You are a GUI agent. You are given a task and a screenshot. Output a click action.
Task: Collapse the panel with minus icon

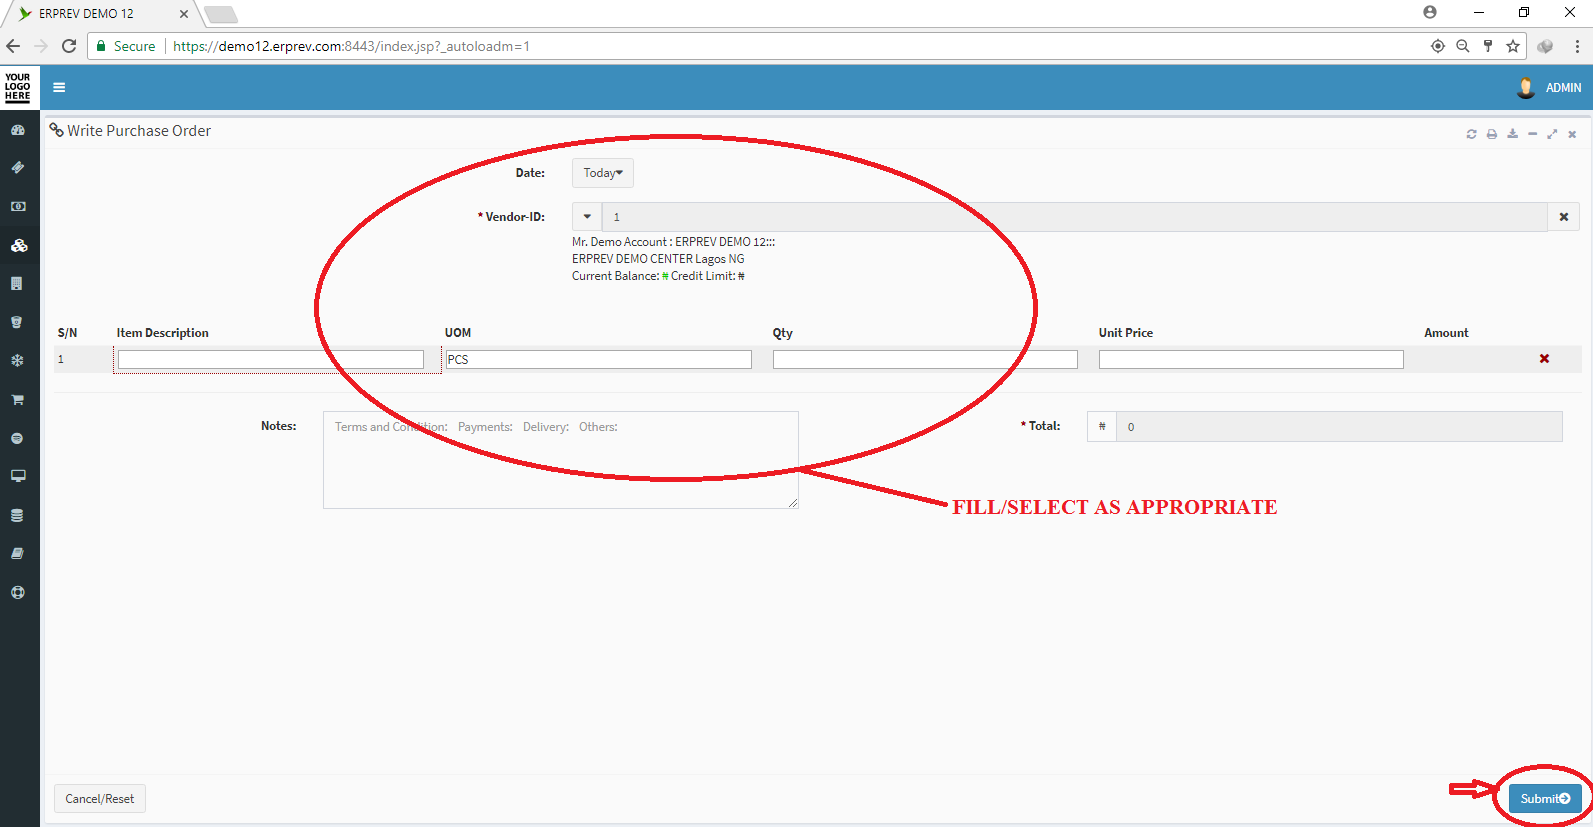[1532, 134]
